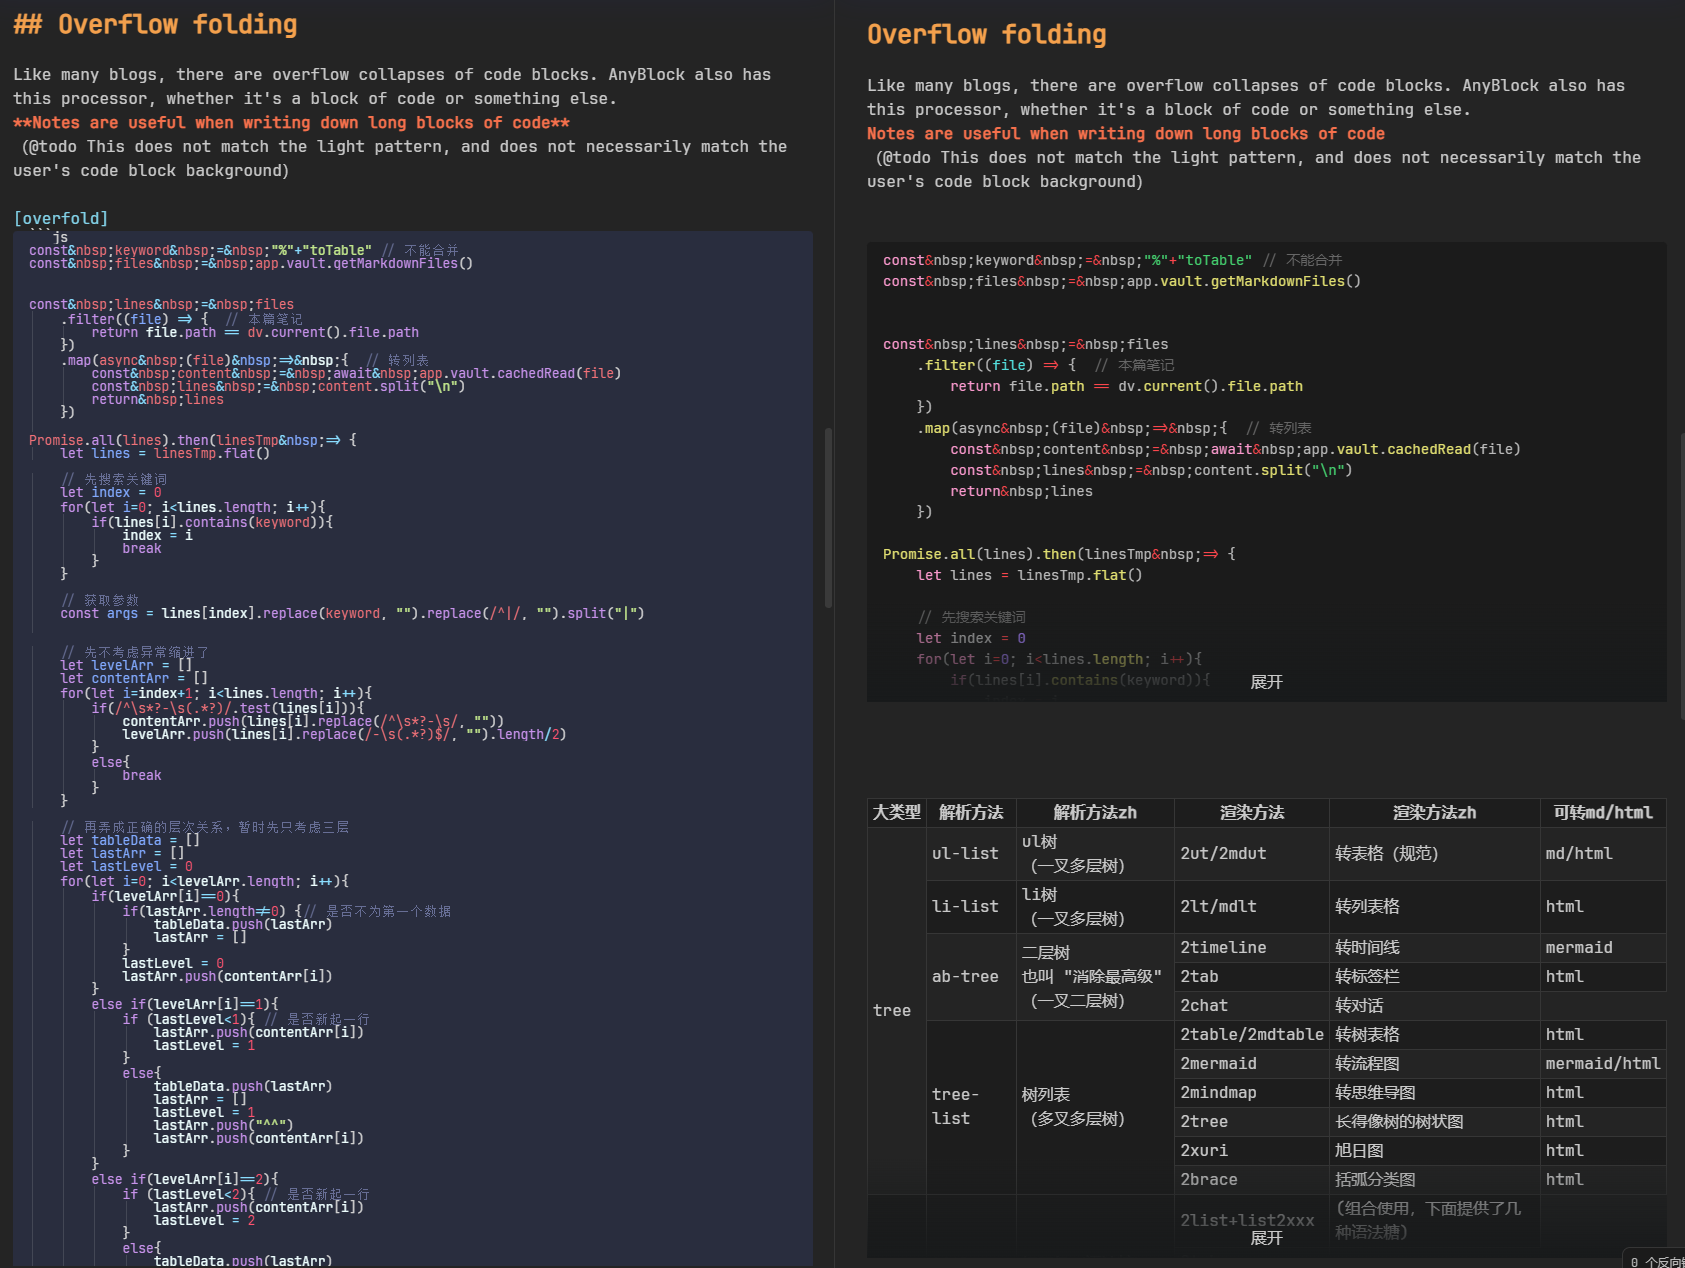The image size is (1685, 1268).
Task: Click the mermaid/html table cell
Action: 1602,1064
